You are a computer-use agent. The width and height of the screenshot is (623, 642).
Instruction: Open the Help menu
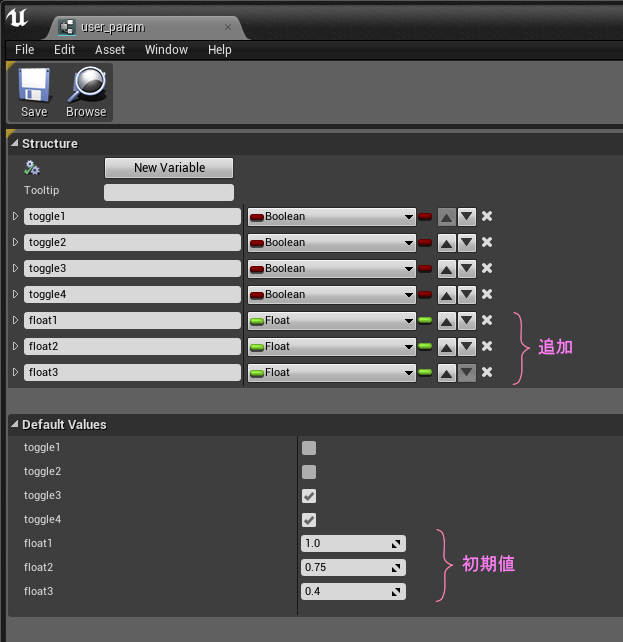coord(219,50)
